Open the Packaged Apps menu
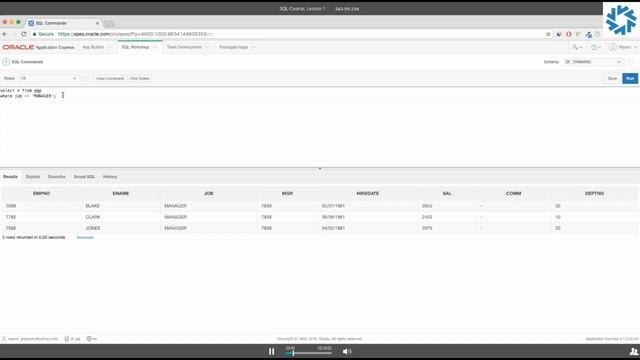 pyautogui.click(x=233, y=47)
